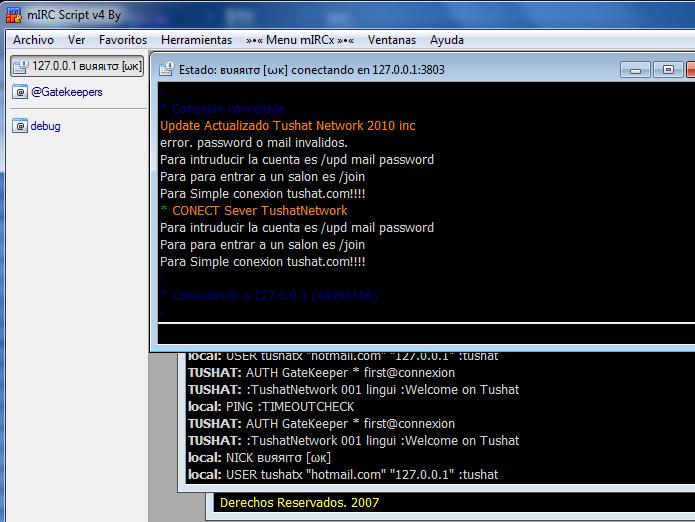Open the Ventanas menu
Screen dimensions: 695x522
click(392, 40)
